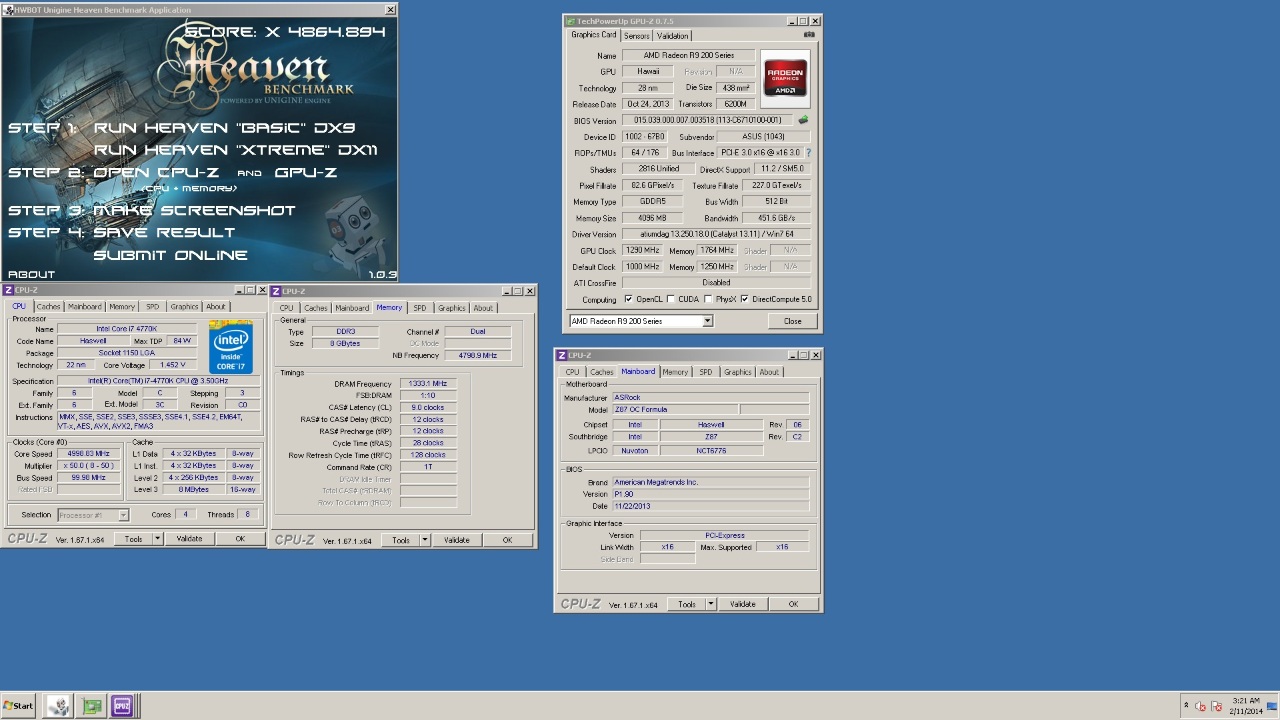Open the purple CPU-Z icon in taskbar

tap(122, 706)
